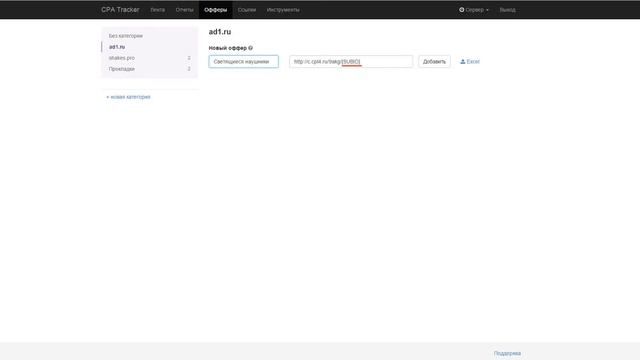Screen dimensions: 640x360
Task: Open the Ссылки menu item
Action: (x=247, y=10)
